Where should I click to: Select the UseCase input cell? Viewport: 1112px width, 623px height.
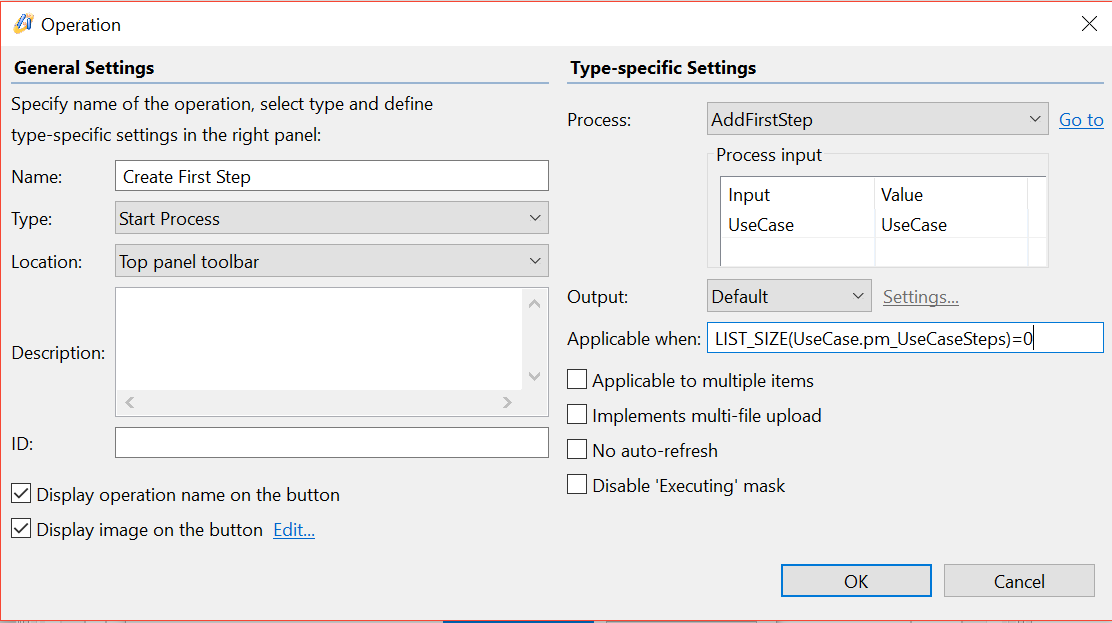(797, 225)
